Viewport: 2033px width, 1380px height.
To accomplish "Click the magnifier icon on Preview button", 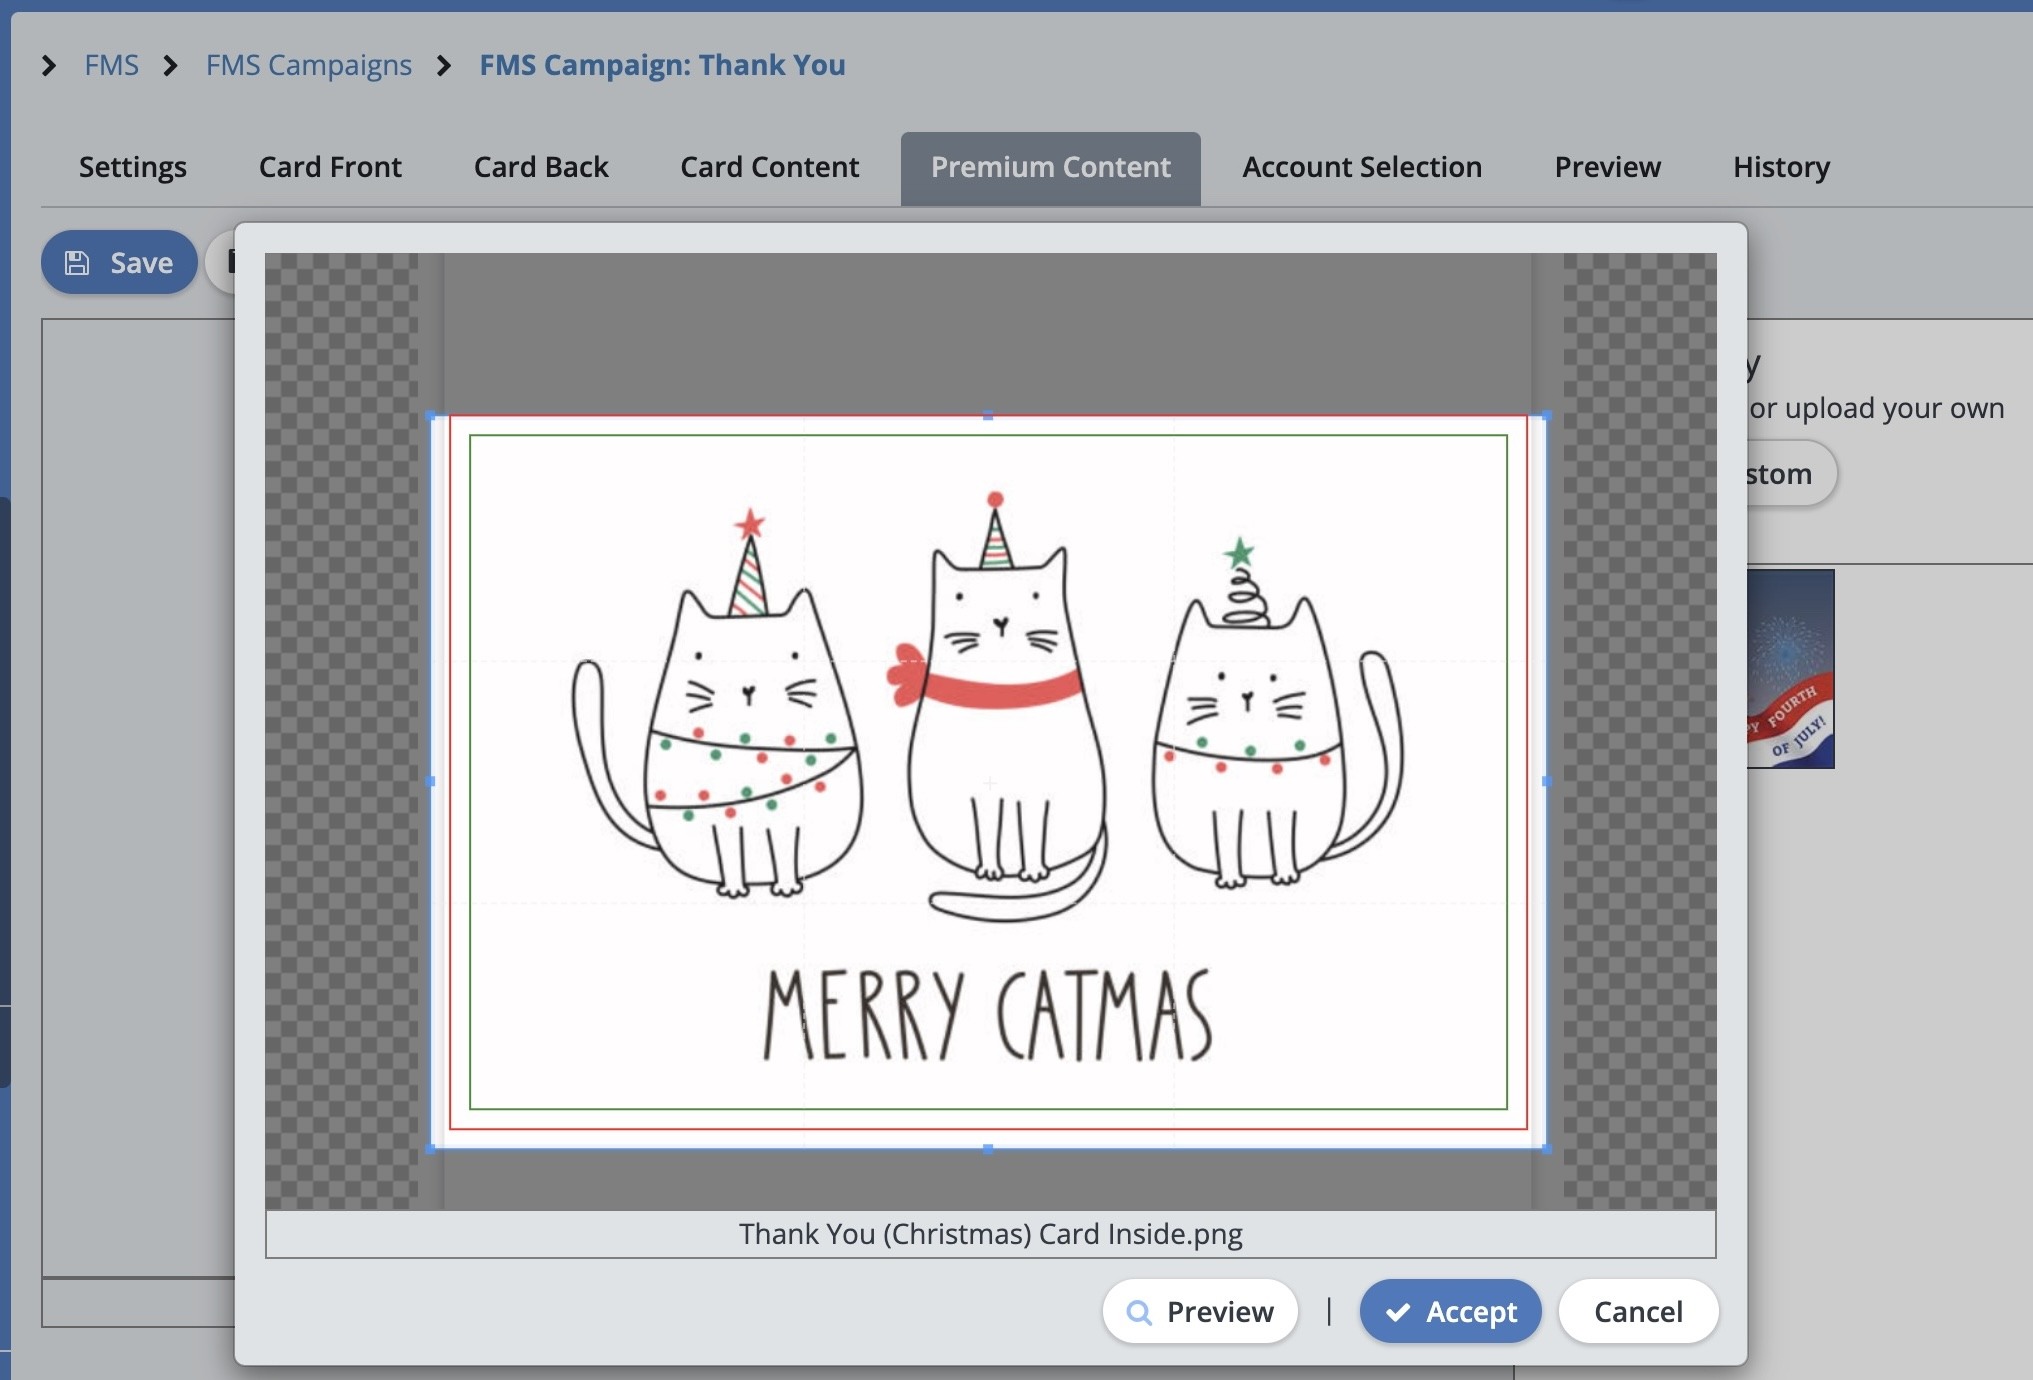I will [x=1138, y=1312].
